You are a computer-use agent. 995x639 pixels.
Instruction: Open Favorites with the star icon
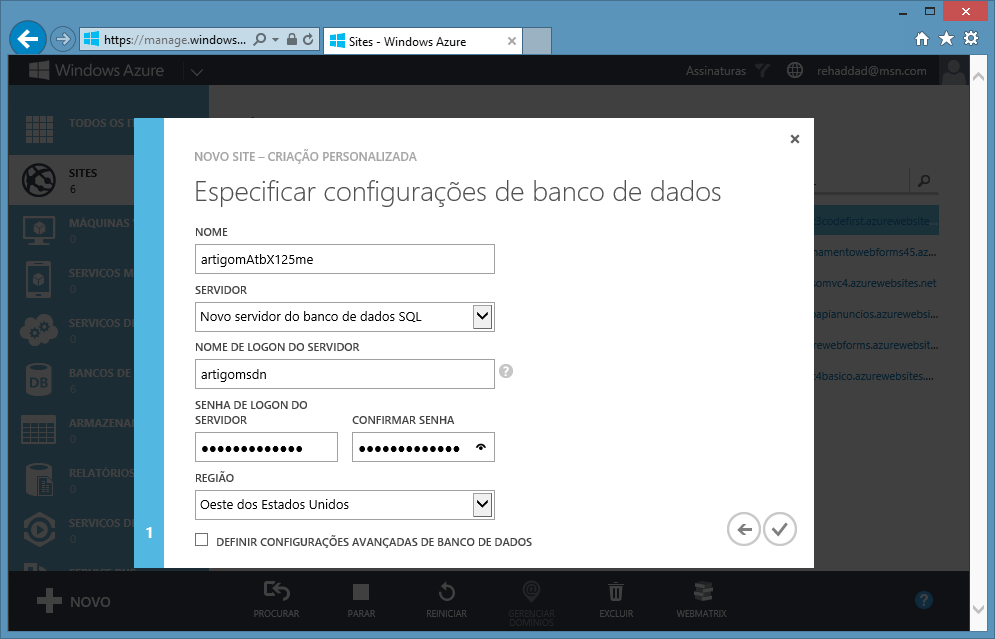click(946, 39)
